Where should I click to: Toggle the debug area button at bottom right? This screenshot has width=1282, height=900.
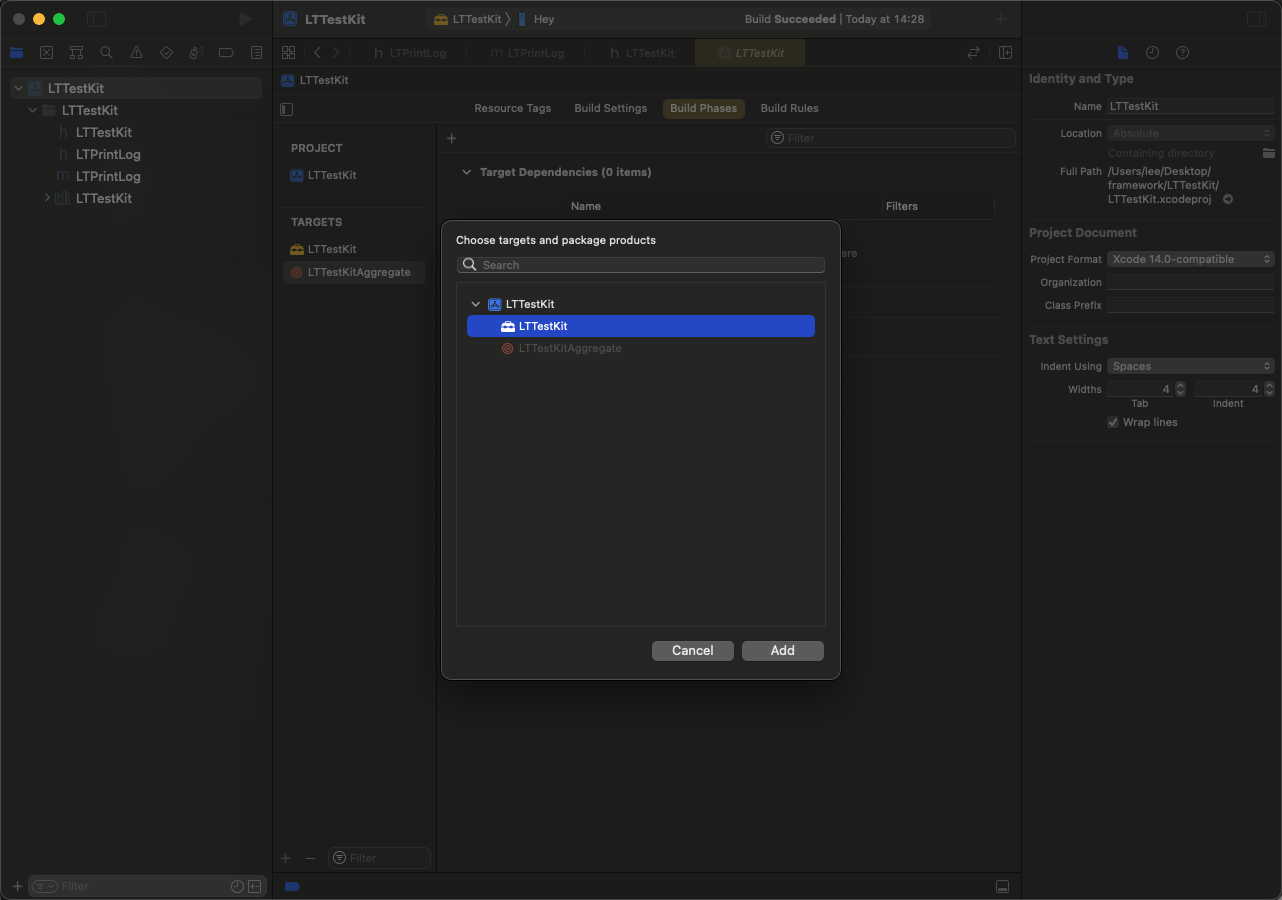point(1002,887)
